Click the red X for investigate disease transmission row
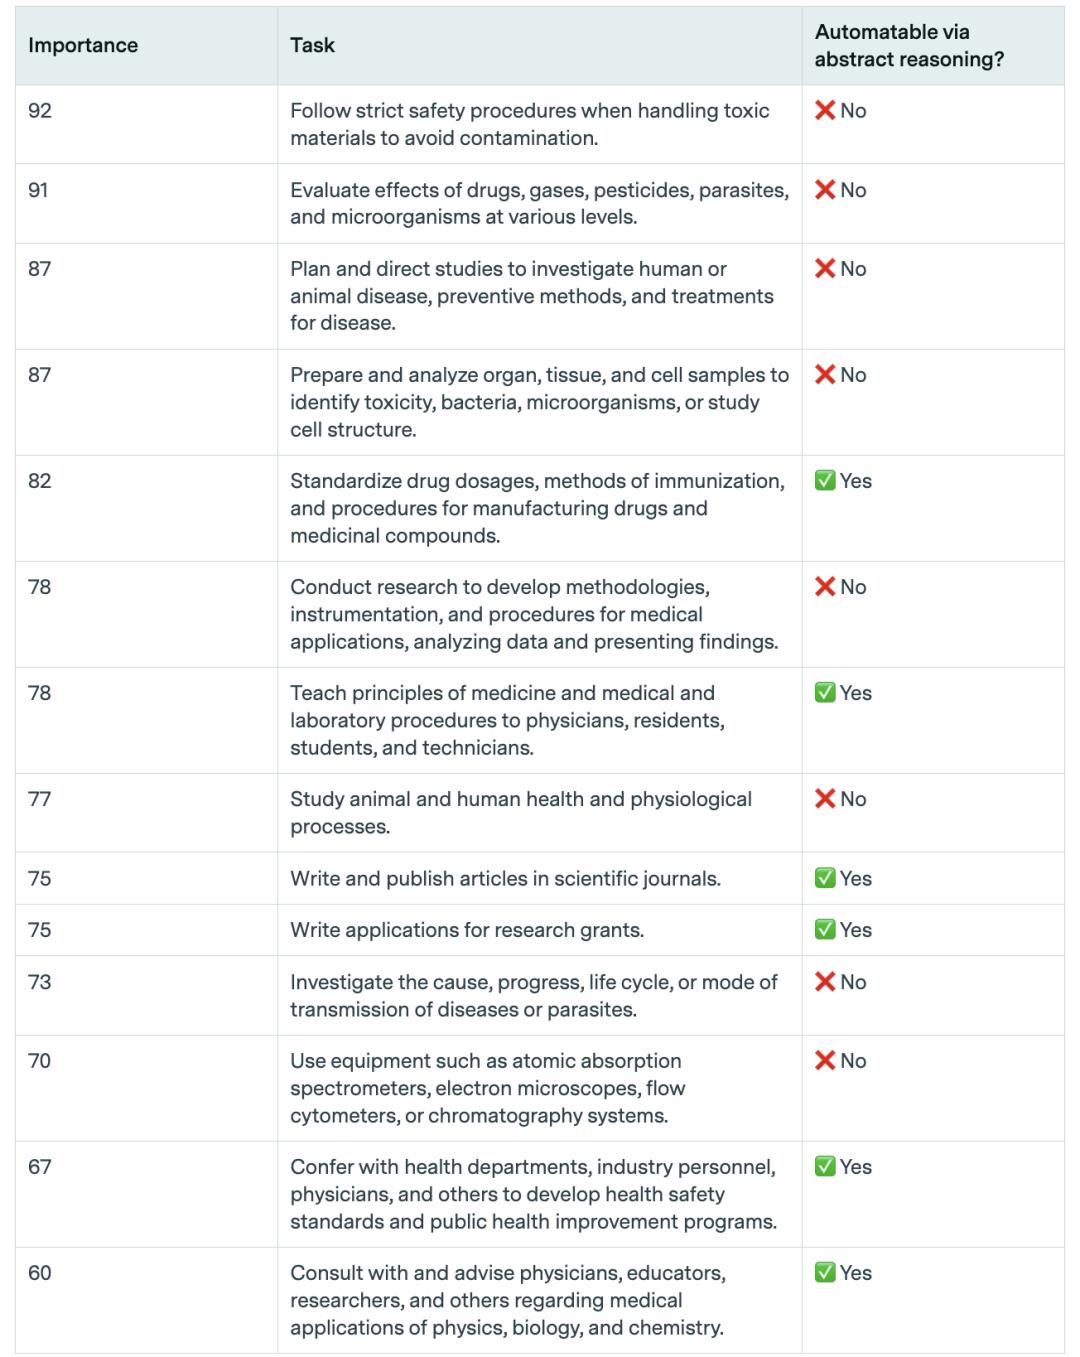This screenshot has height=1357, width=1080. (825, 982)
